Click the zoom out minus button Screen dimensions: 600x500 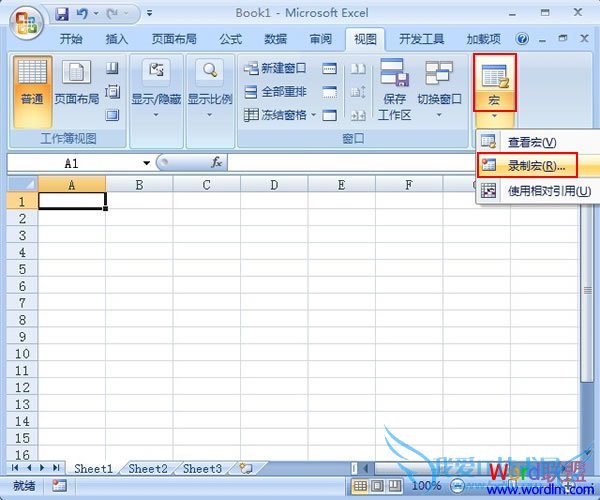(457, 486)
